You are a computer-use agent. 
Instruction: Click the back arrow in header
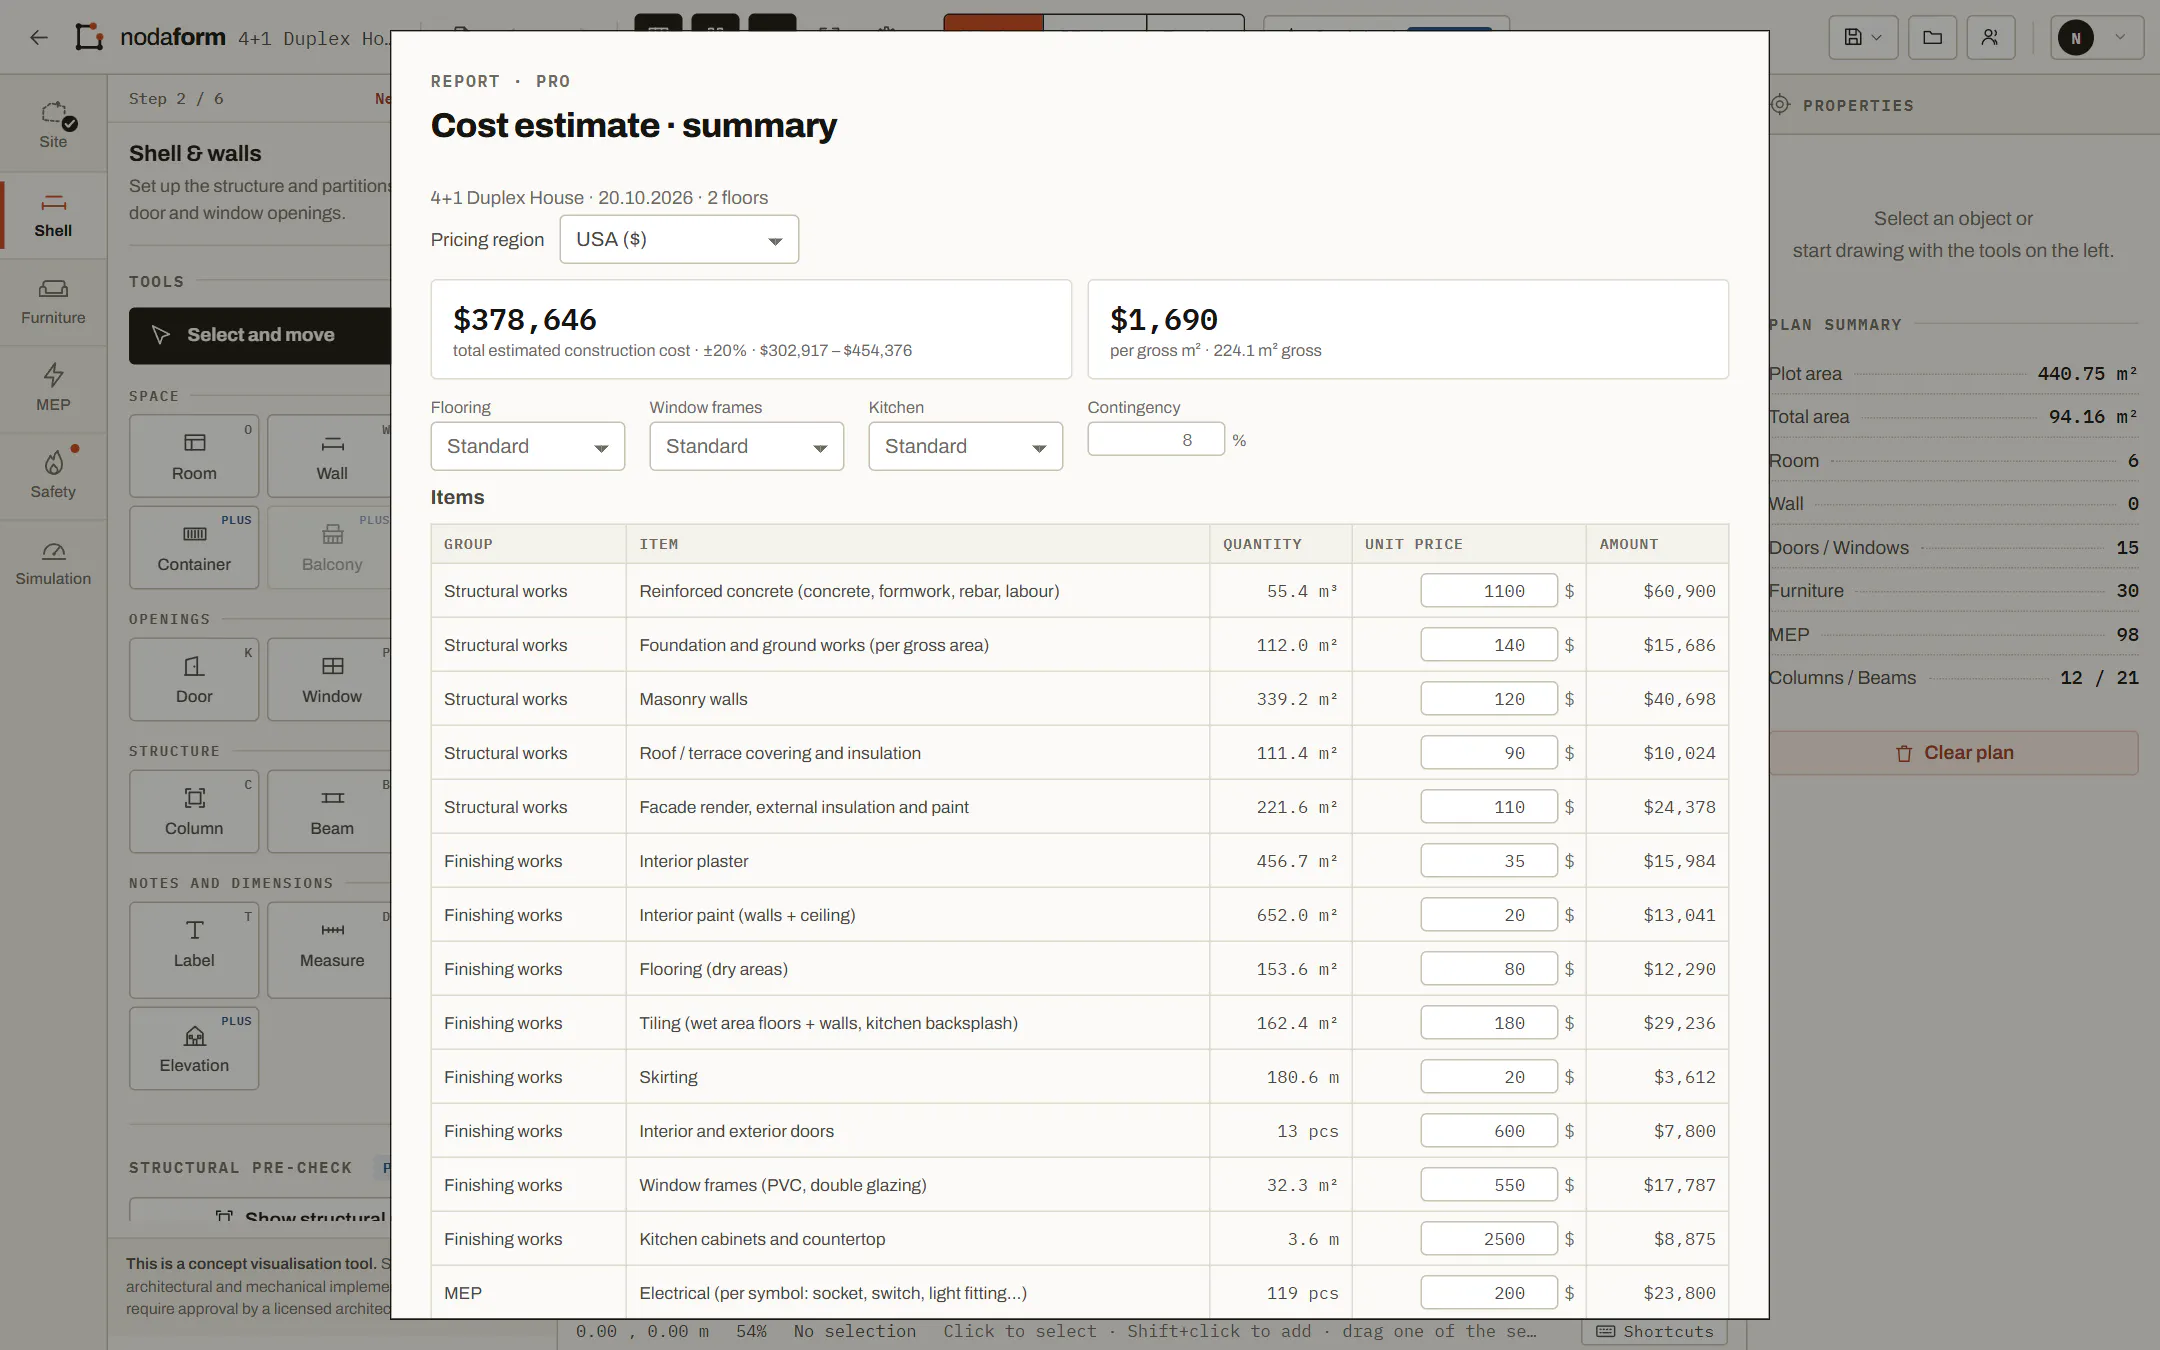coord(38,37)
